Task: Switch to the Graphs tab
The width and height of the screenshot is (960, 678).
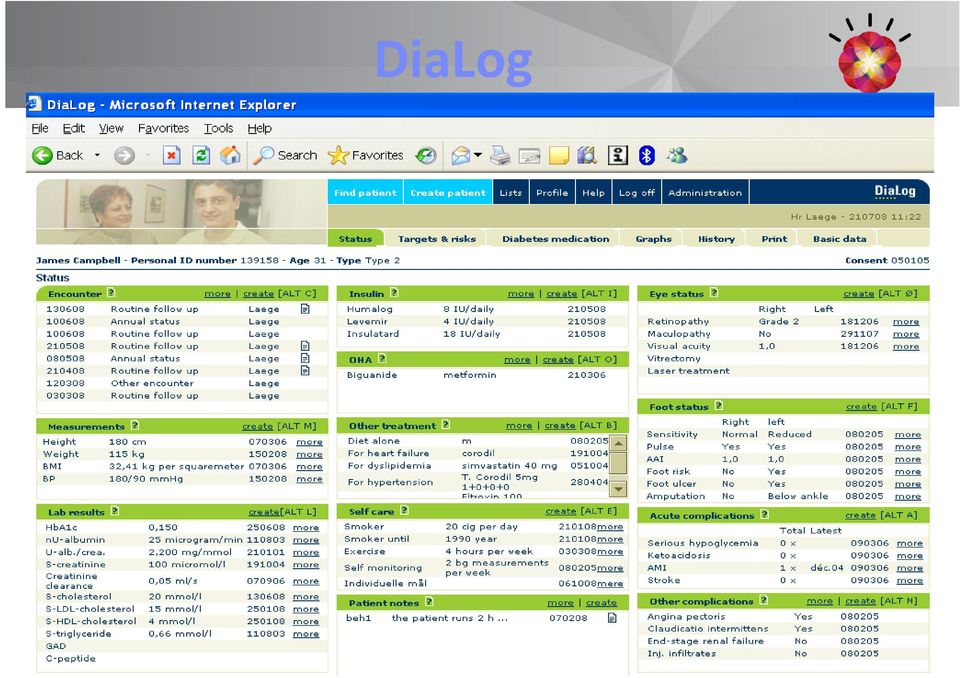Action: pyautogui.click(x=653, y=239)
